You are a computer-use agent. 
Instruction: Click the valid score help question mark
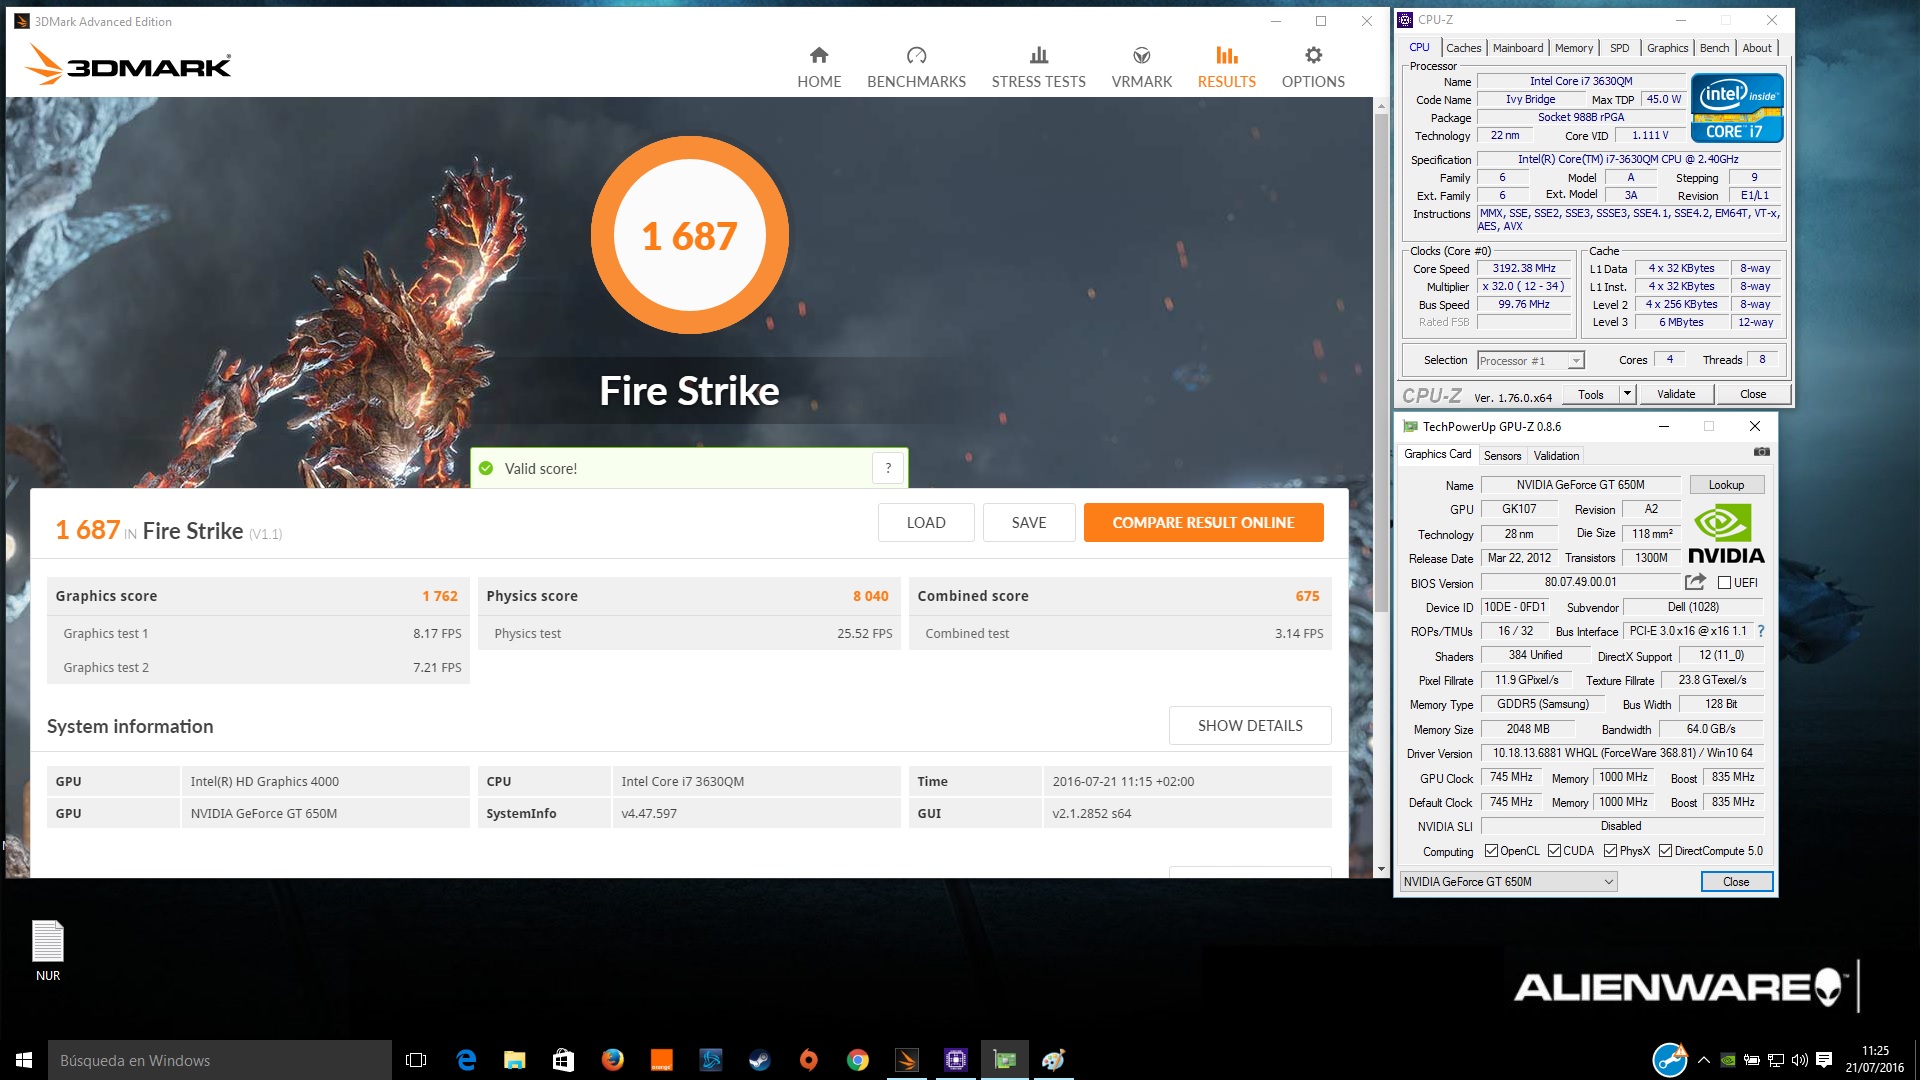pyautogui.click(x=888, y=468)
